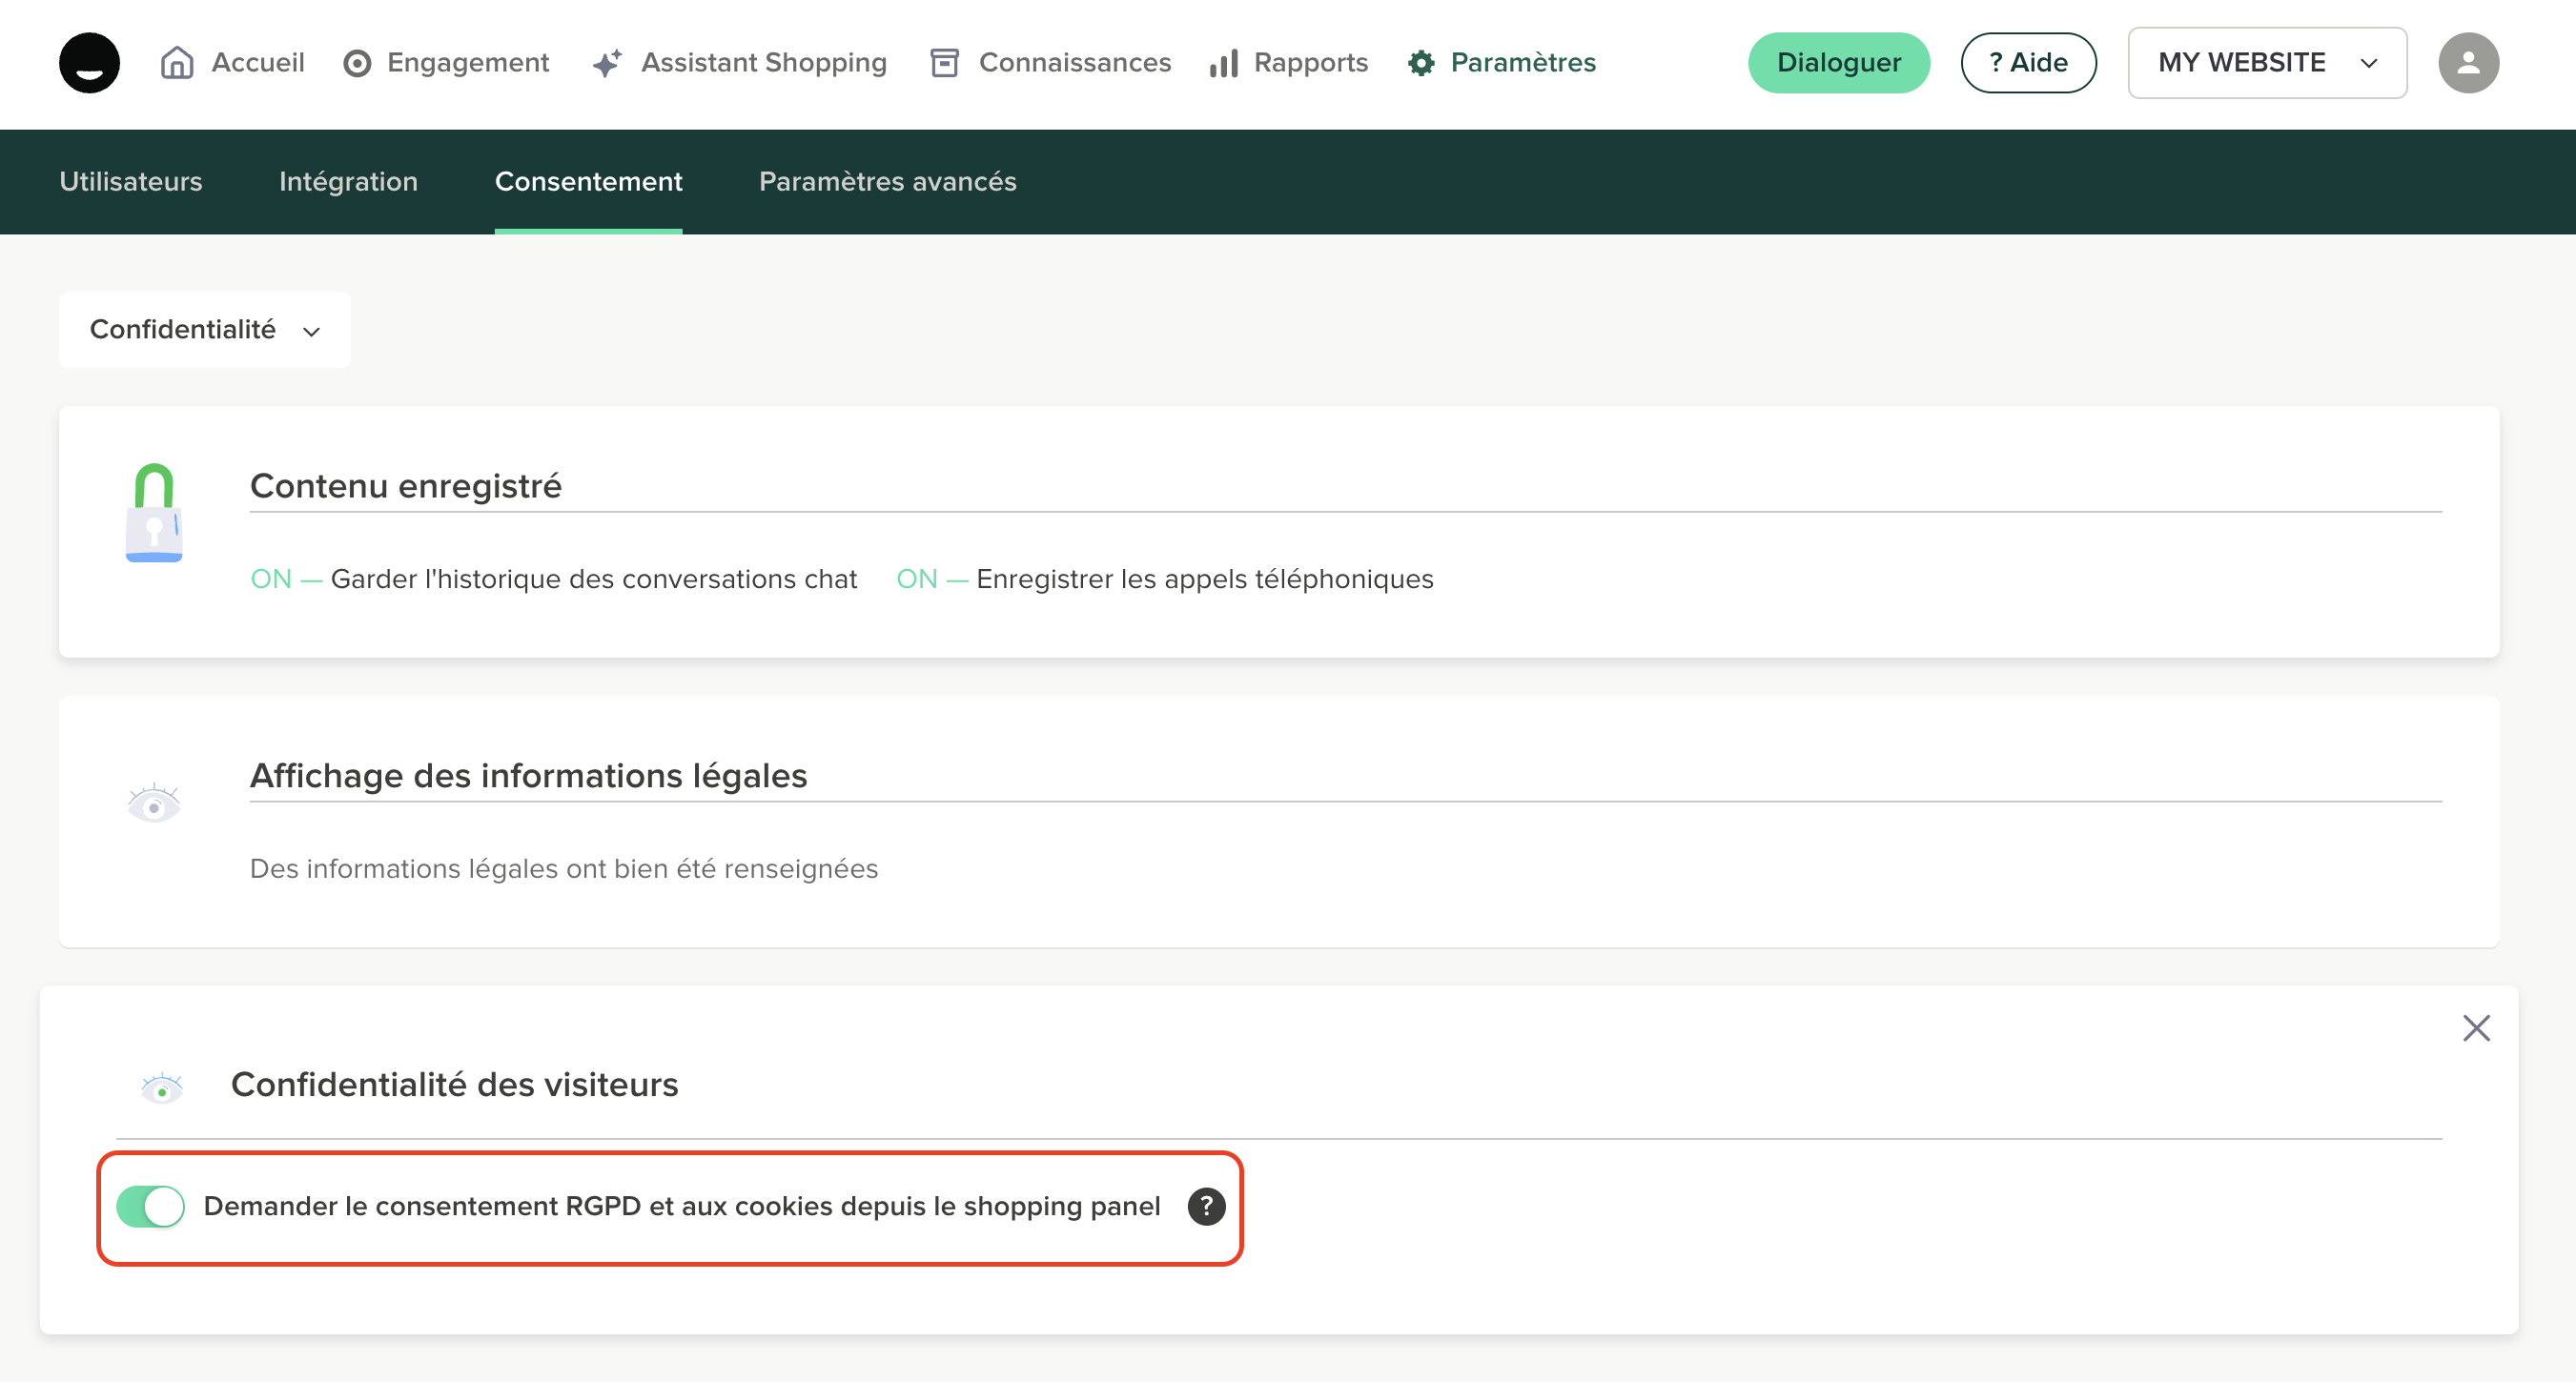Close the Confidentialité des visiteurs panel
The width and height of the screenshot is (2576, 1382).
tap(2475, 1028)
